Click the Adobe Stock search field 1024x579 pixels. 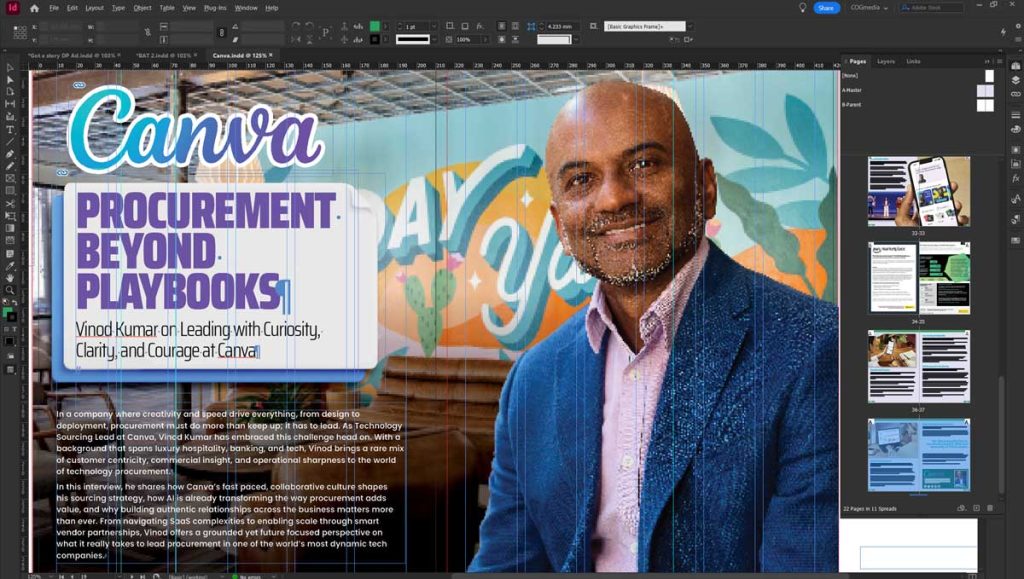coord(931,8)
